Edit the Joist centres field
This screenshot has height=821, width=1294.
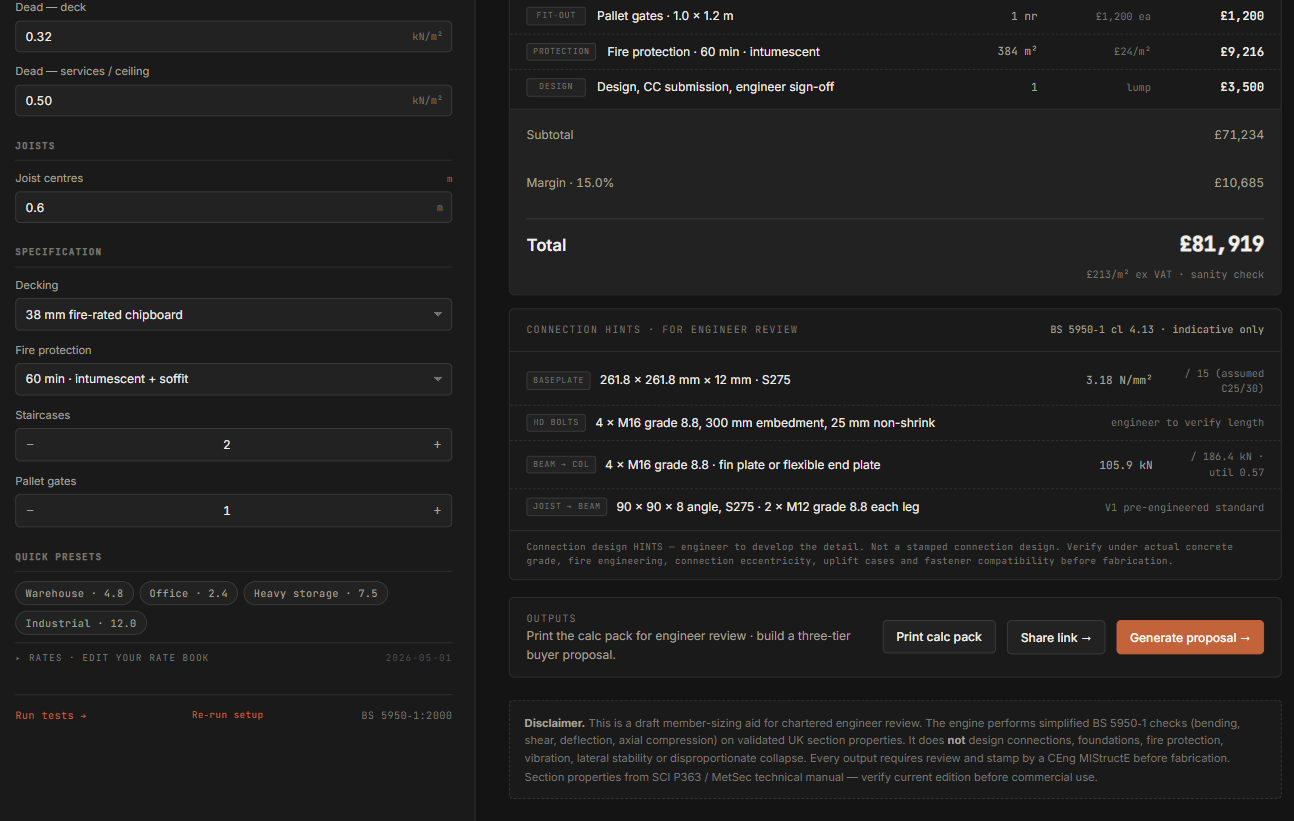[x=233, y=207]
